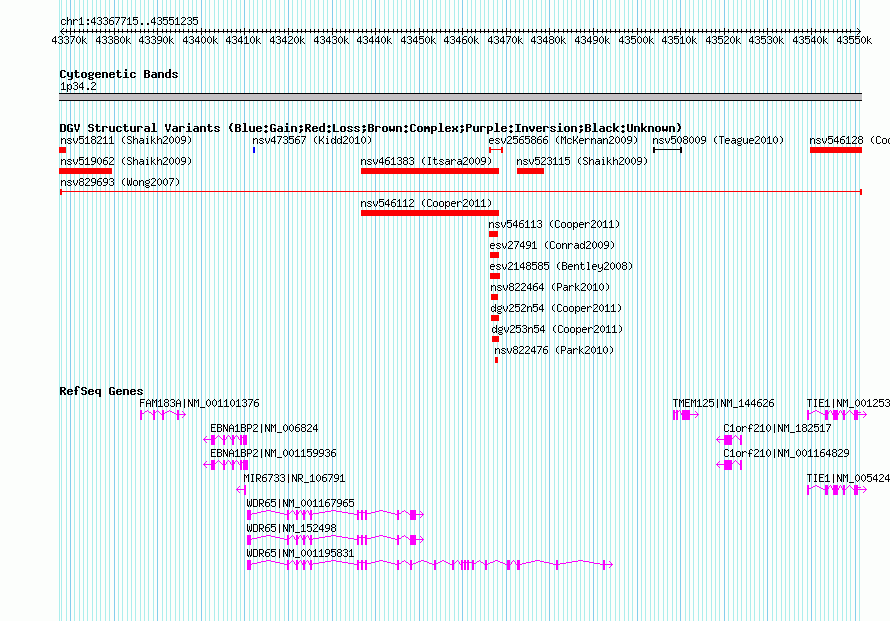This screenshot has width=890, height=621.
Task: Click the 1p34.2 cytogenetic band bar
Action: point(460,97)
